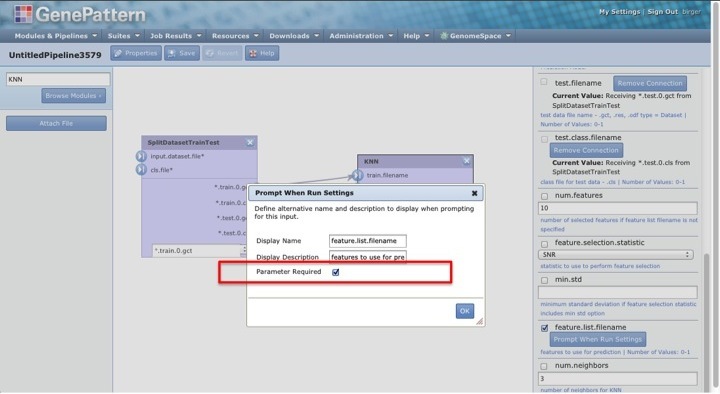Click the GenomeSpace icon in the menu bar
This screenshot has width=720, height=394.
click(444, 36)
